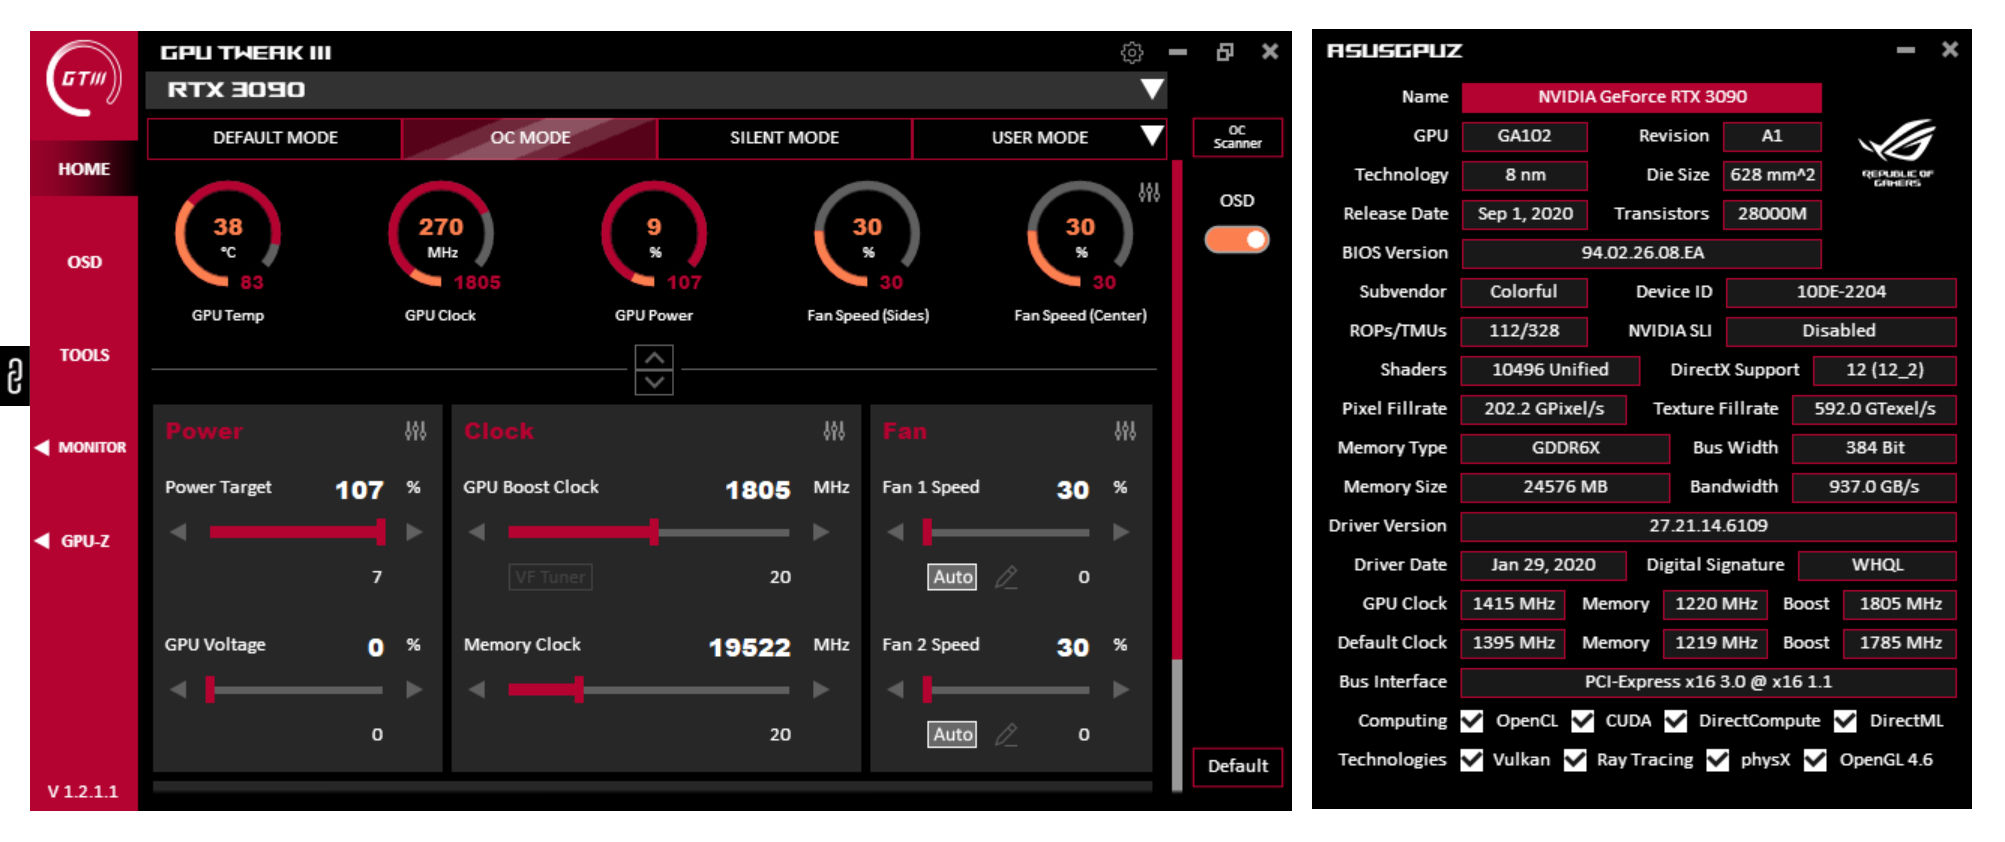Click the NVIDIA GeForce RTX 3090 name field
The height and width of the screenshot is (842, 2005).
tap(1641, 97)
